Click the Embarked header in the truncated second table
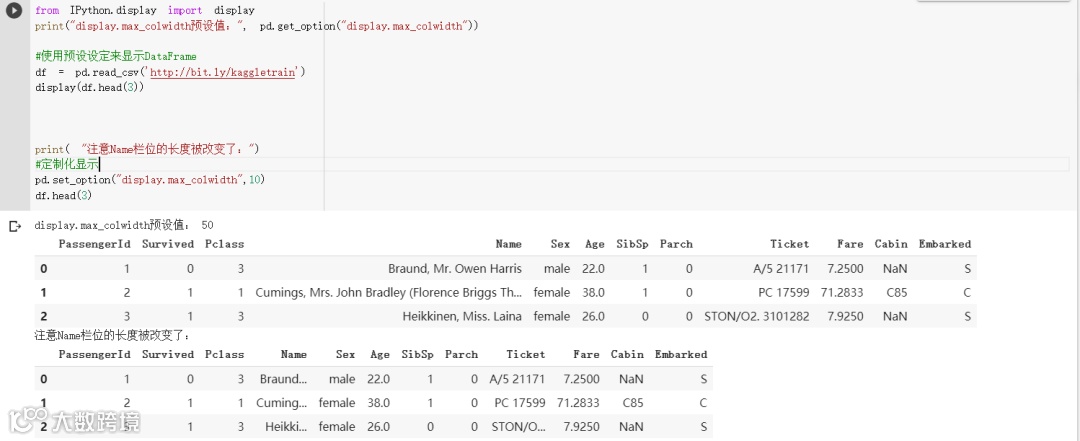 pyautogui.click(x=680, y=354)
